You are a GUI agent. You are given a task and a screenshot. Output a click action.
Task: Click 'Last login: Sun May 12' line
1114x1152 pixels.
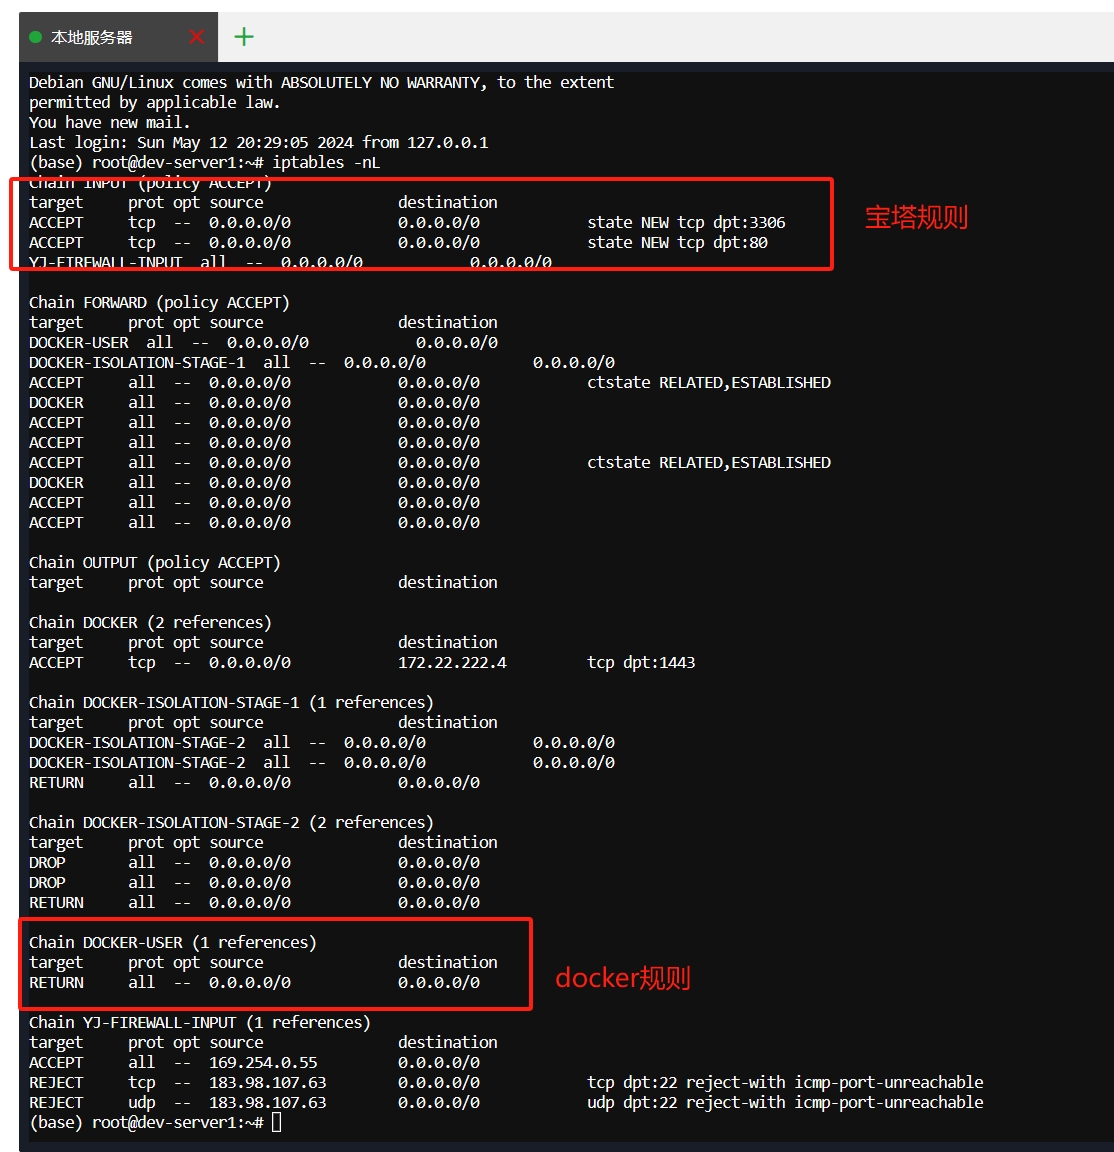click(x=259, y=143)
